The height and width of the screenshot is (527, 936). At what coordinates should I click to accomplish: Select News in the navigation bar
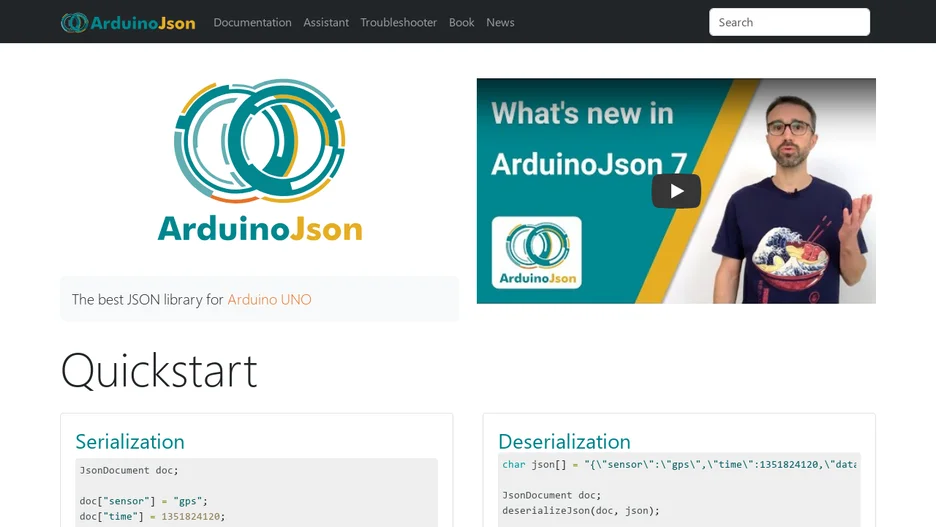500,23
